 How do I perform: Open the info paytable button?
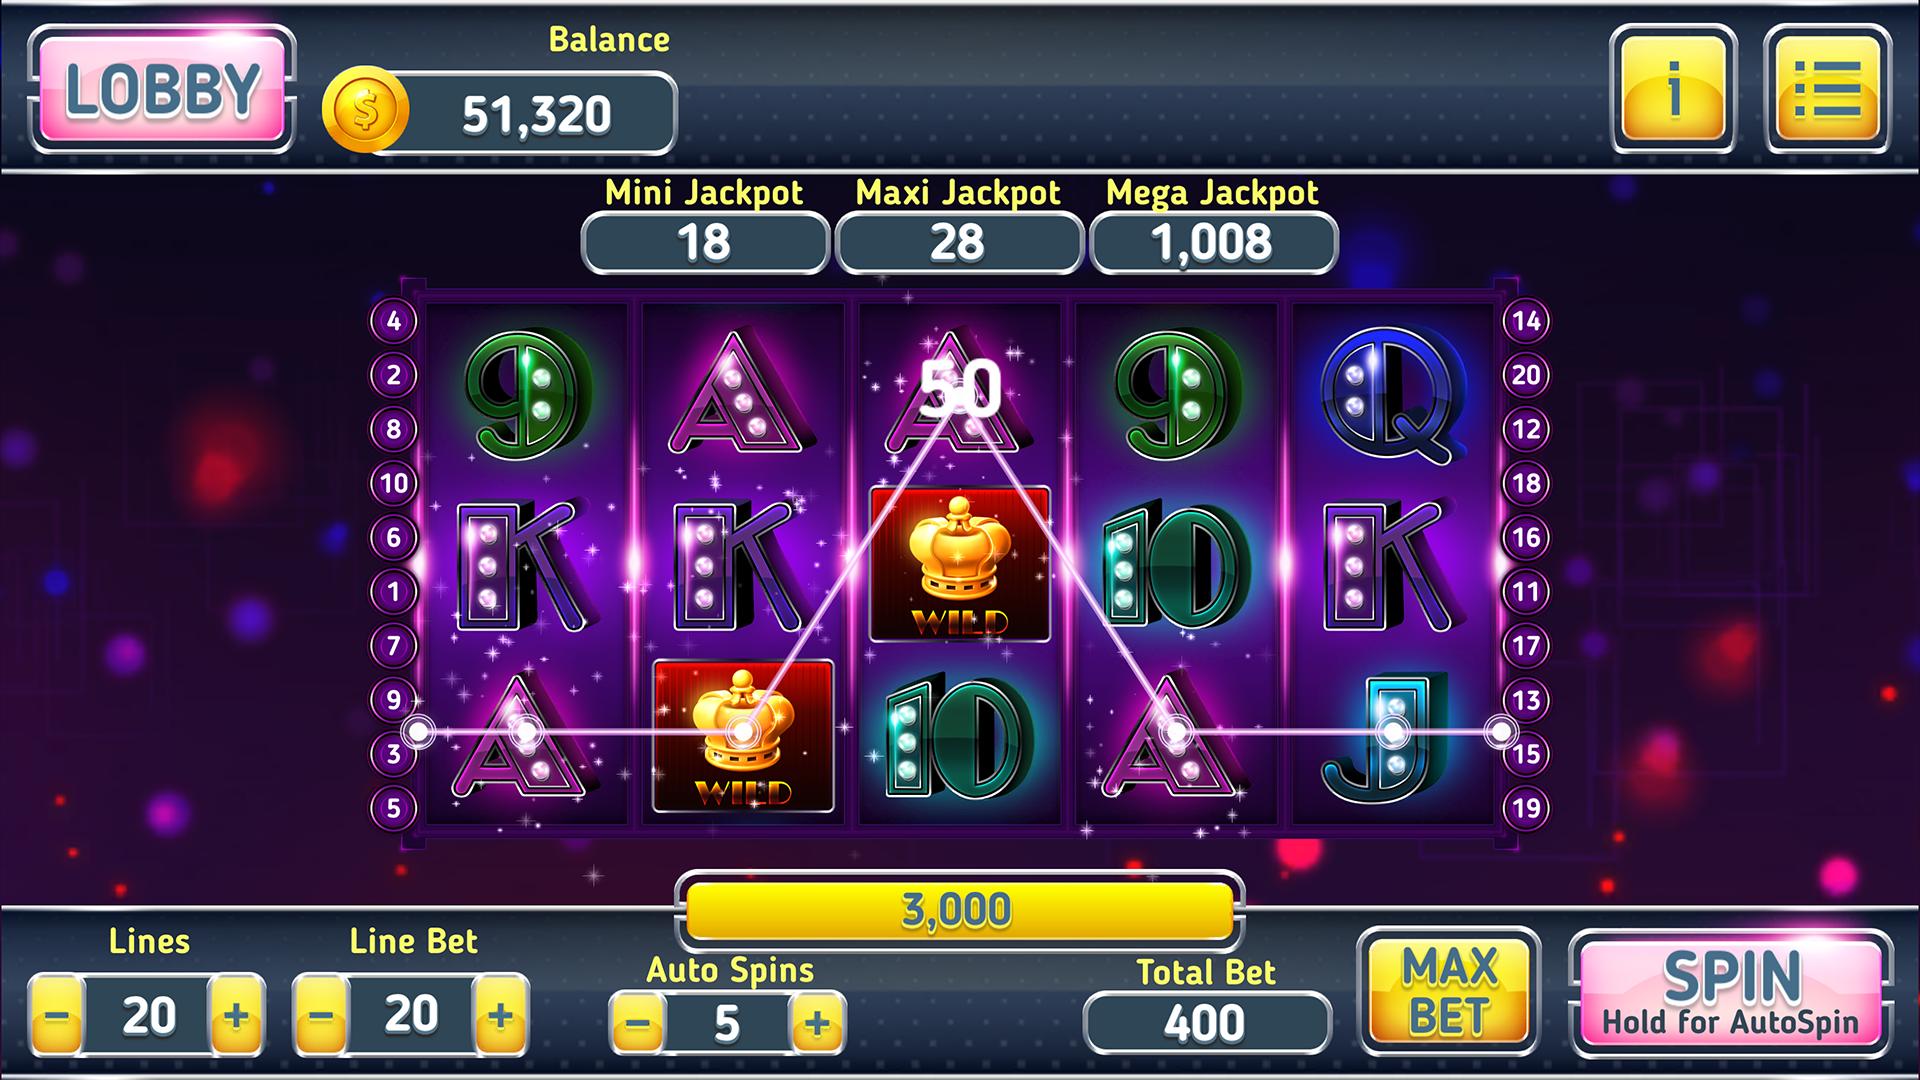coord(1673,89)
